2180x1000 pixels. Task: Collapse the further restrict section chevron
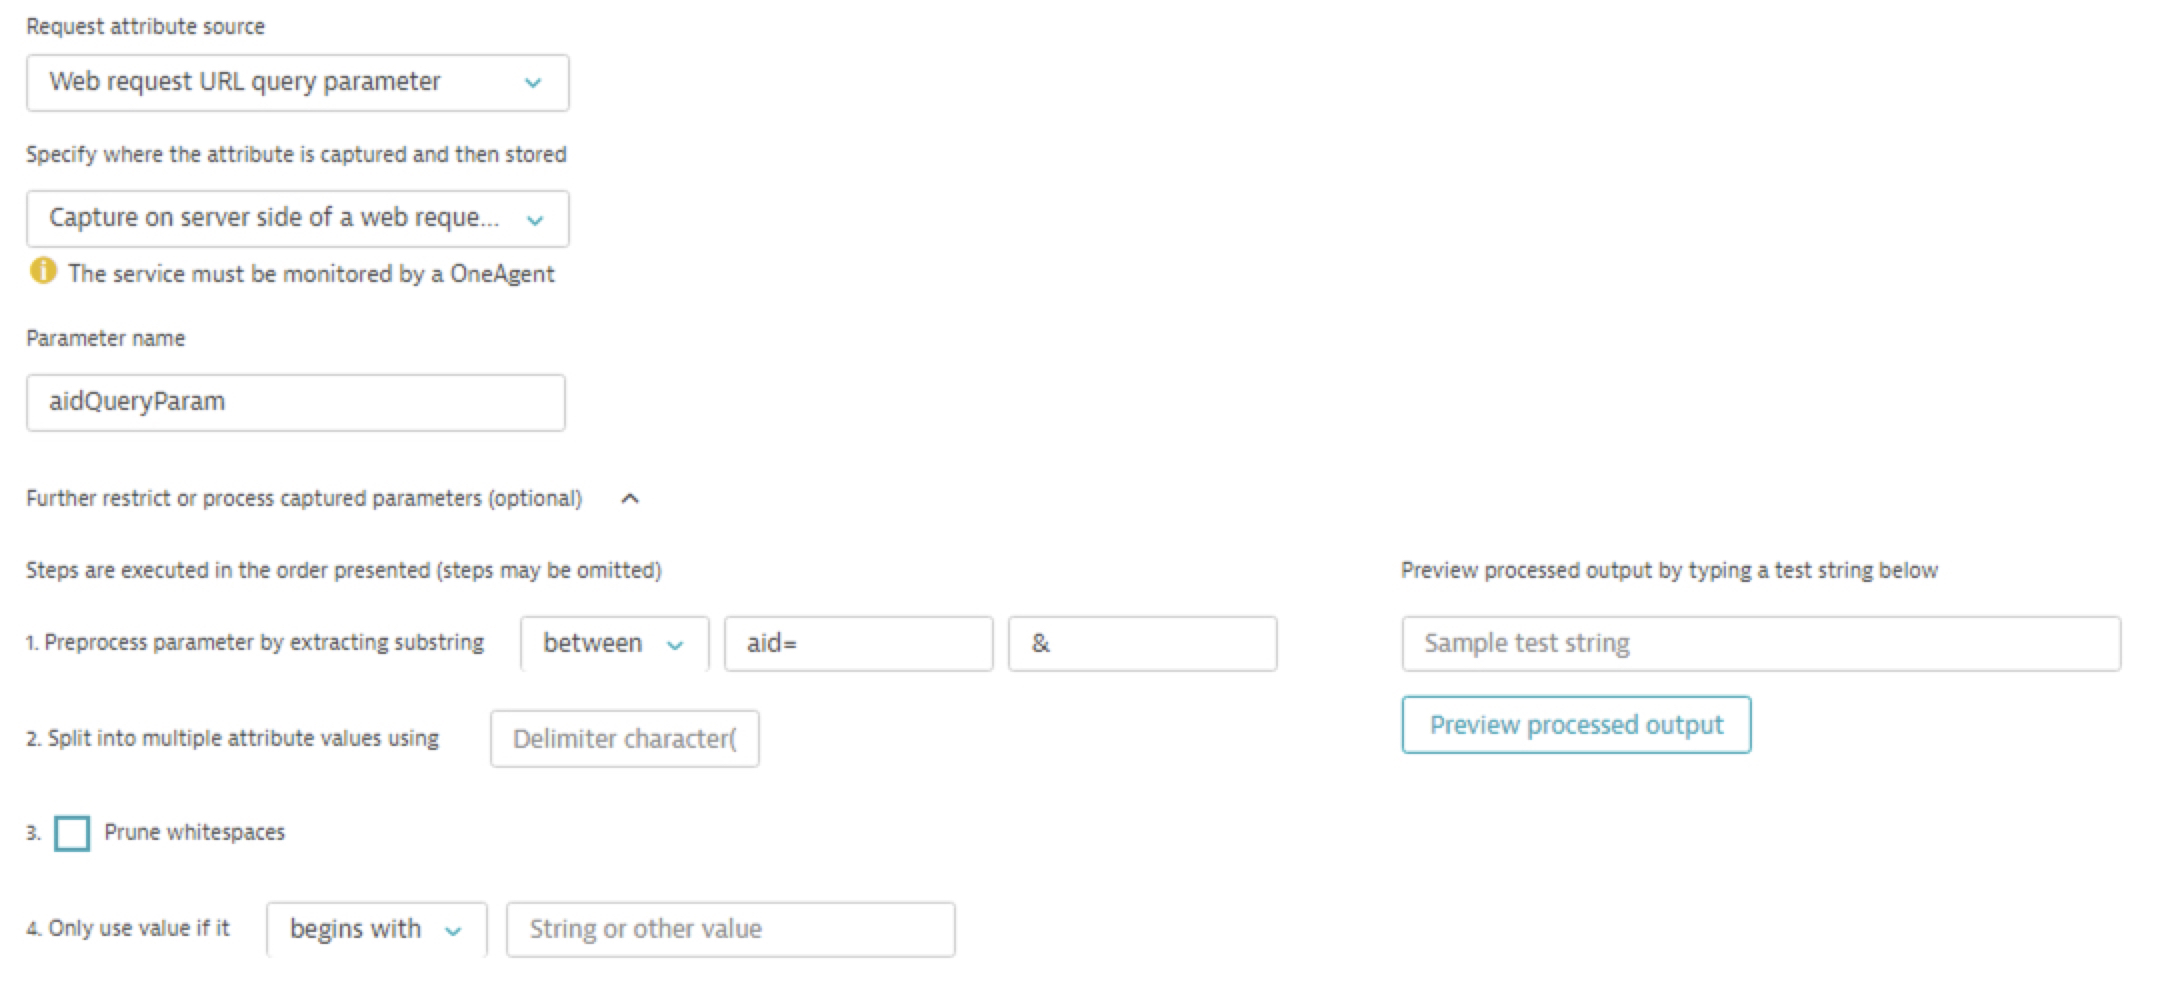coord(630,498)
